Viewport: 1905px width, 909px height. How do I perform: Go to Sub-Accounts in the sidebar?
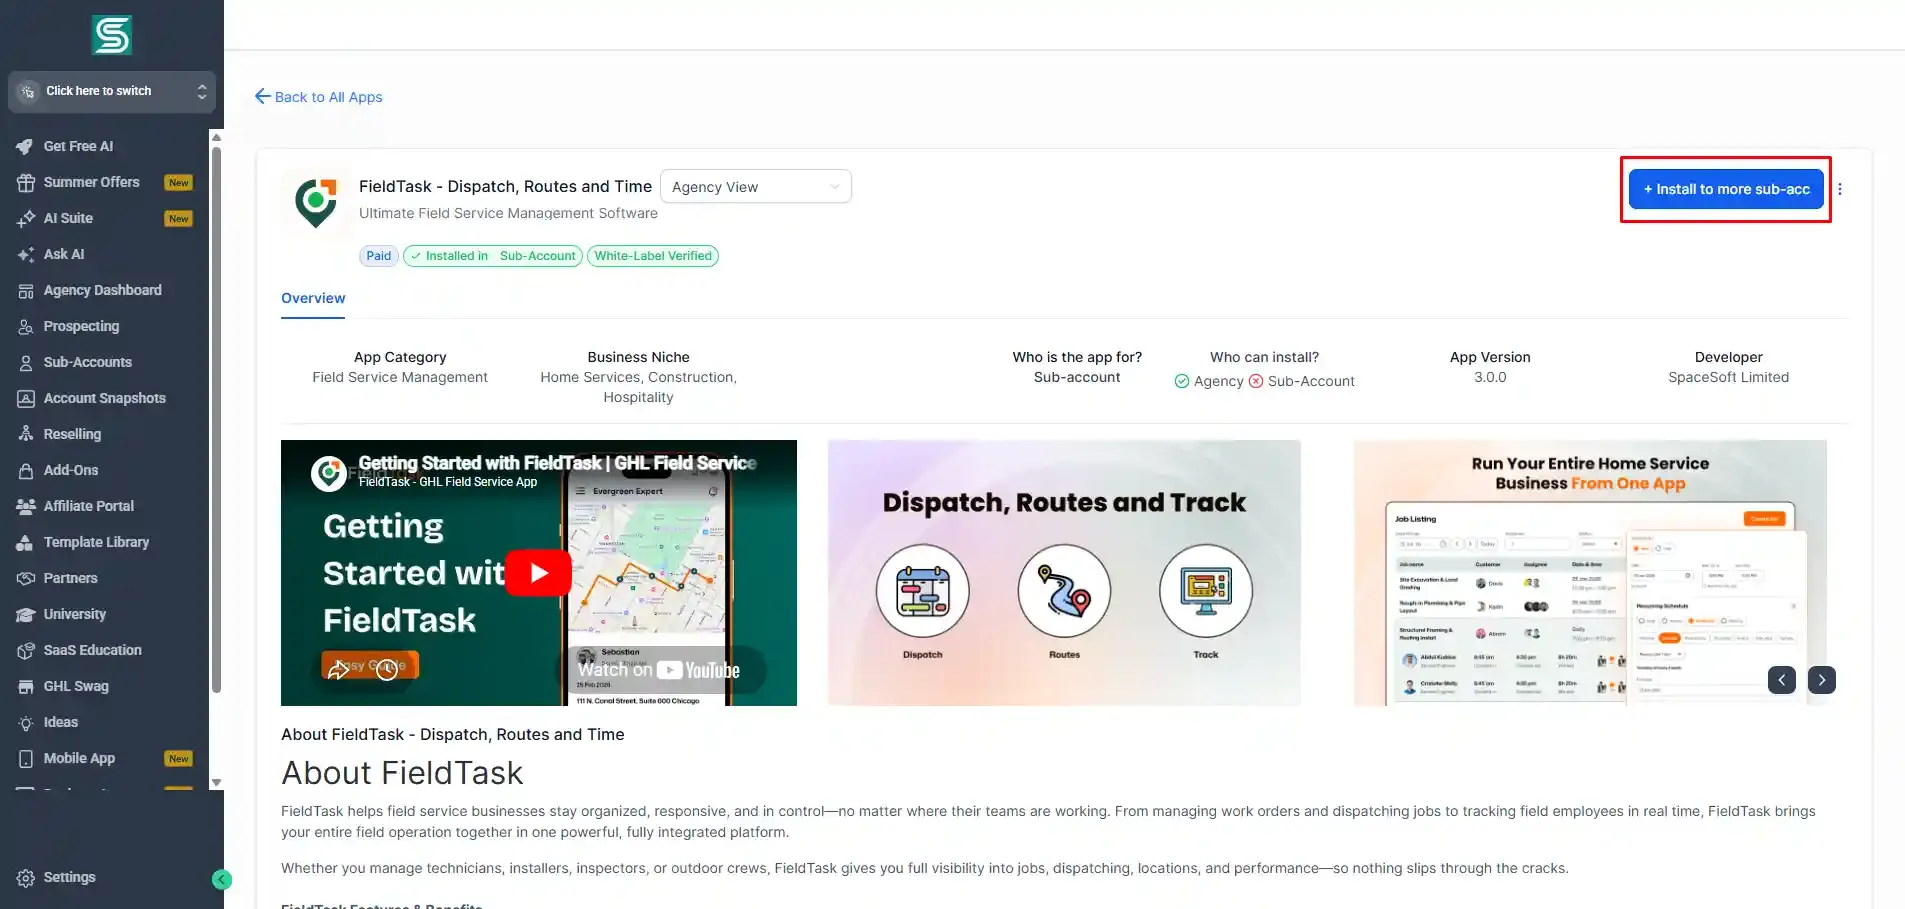tap(88, 362)
